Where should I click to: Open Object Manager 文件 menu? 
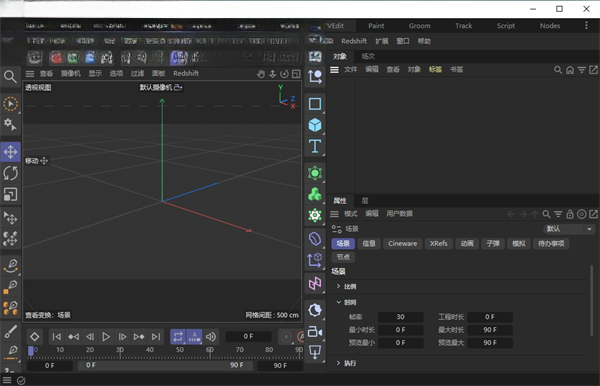pyautogui.click(x=351, y=70)
